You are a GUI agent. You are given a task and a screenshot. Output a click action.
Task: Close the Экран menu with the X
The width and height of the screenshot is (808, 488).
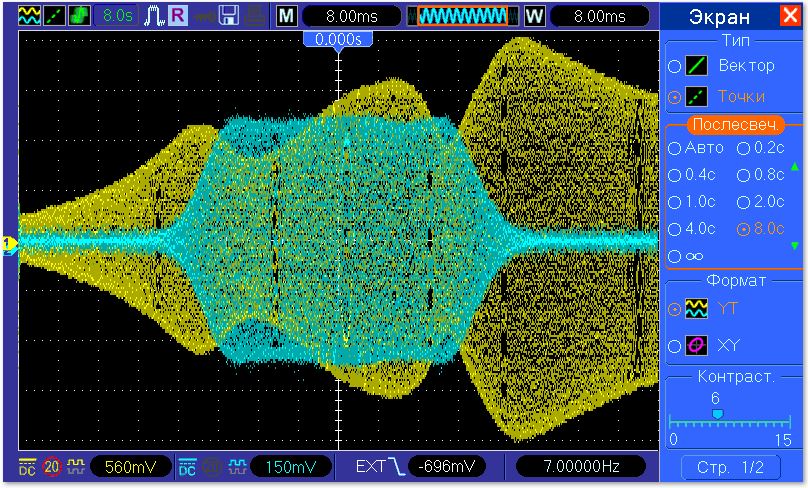pos(790,16)
